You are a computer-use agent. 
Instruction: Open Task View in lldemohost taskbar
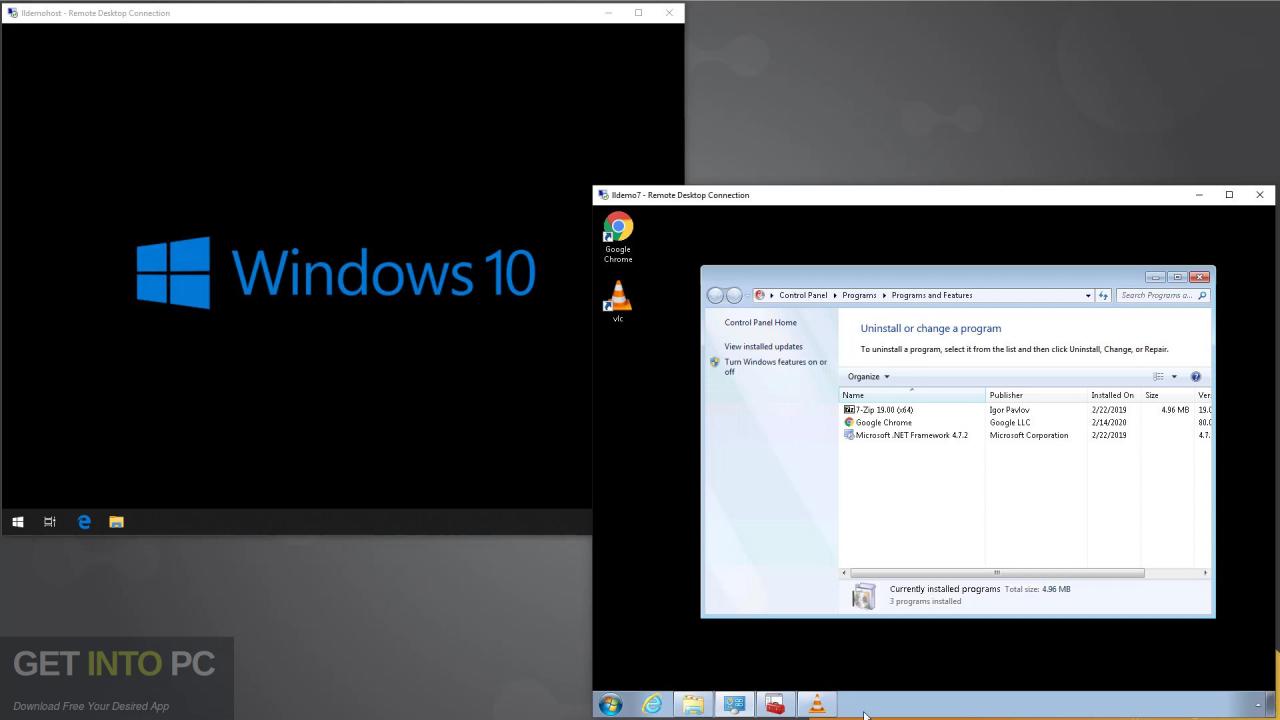coord(50,522)
